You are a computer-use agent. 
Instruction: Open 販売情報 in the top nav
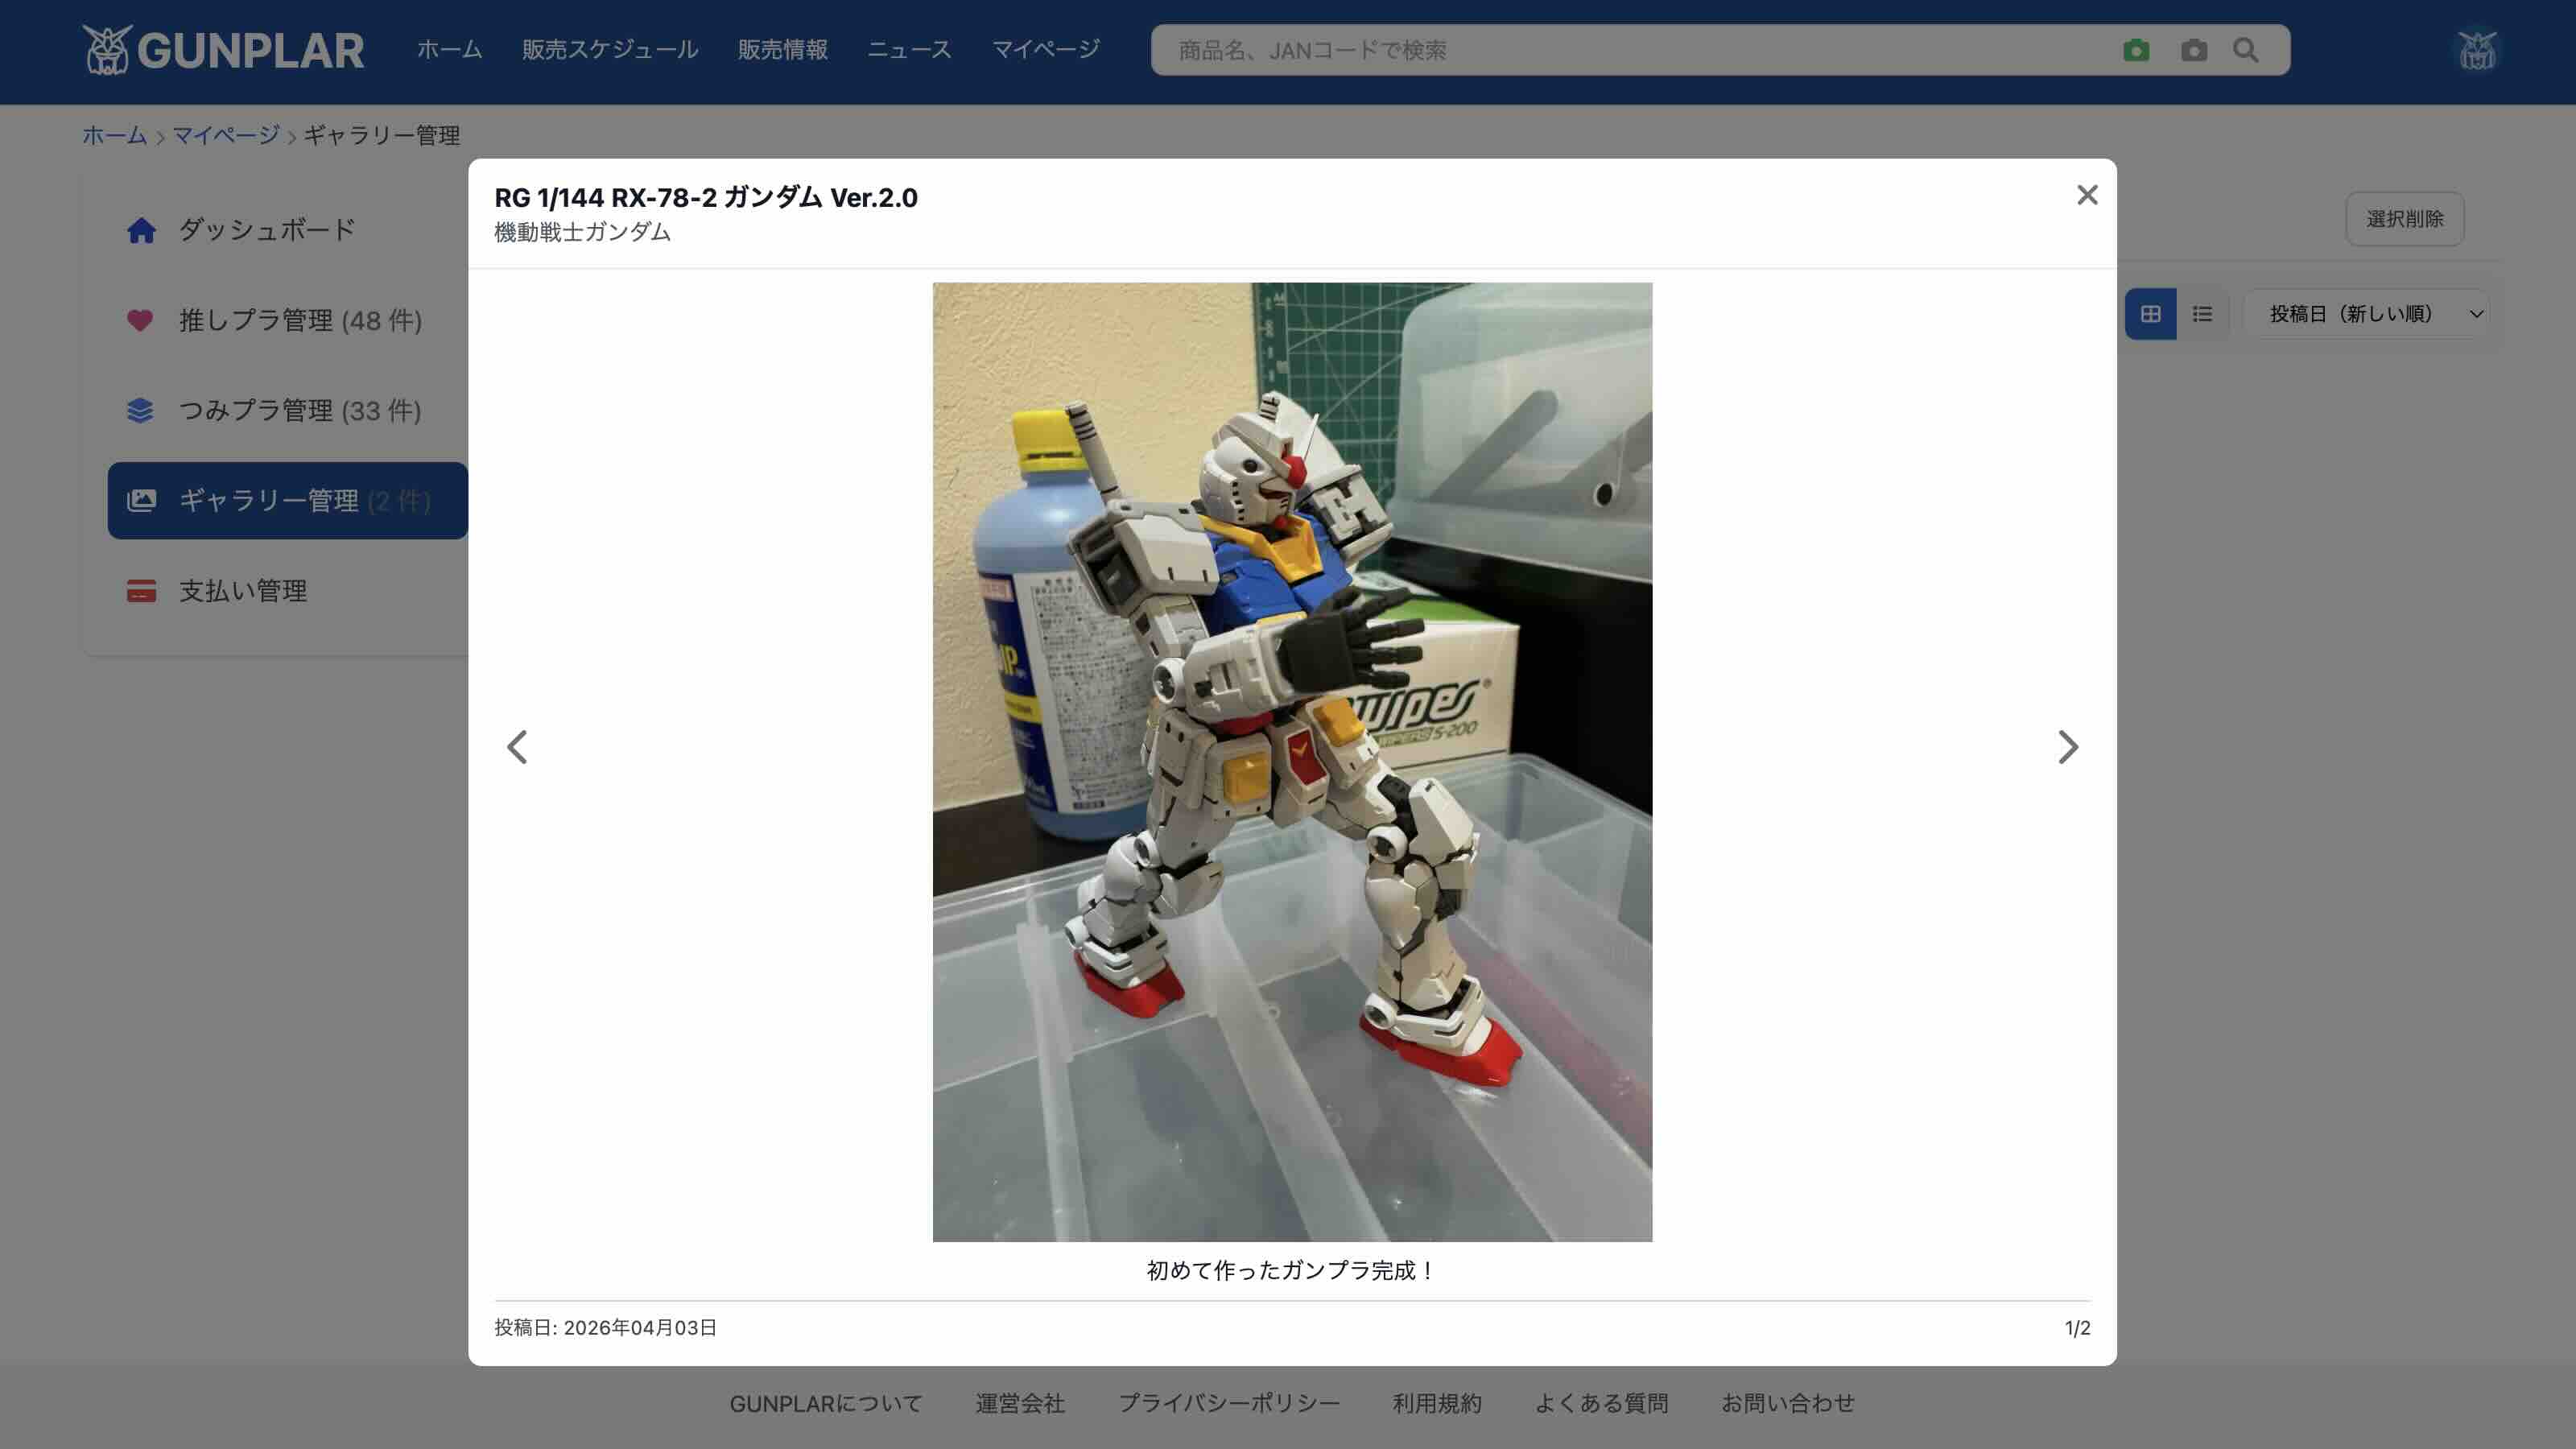point(783,50)
